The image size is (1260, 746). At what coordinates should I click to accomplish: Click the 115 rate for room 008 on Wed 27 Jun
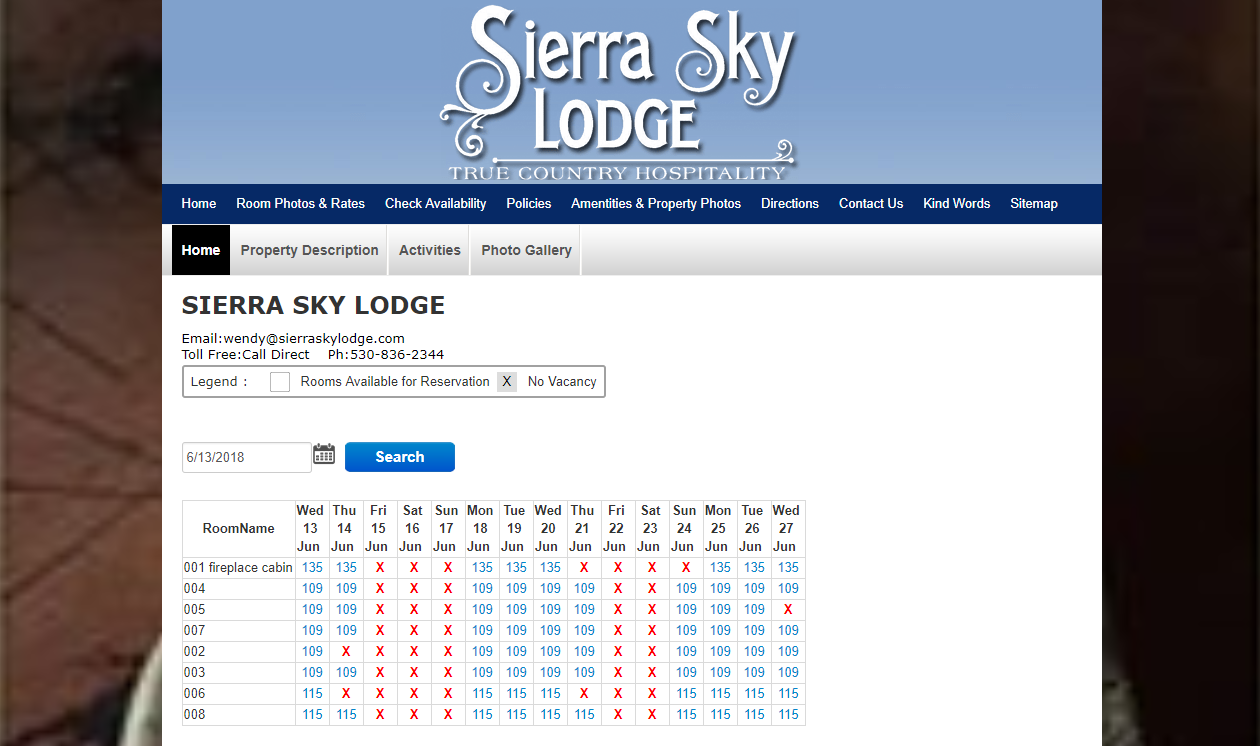788,715
